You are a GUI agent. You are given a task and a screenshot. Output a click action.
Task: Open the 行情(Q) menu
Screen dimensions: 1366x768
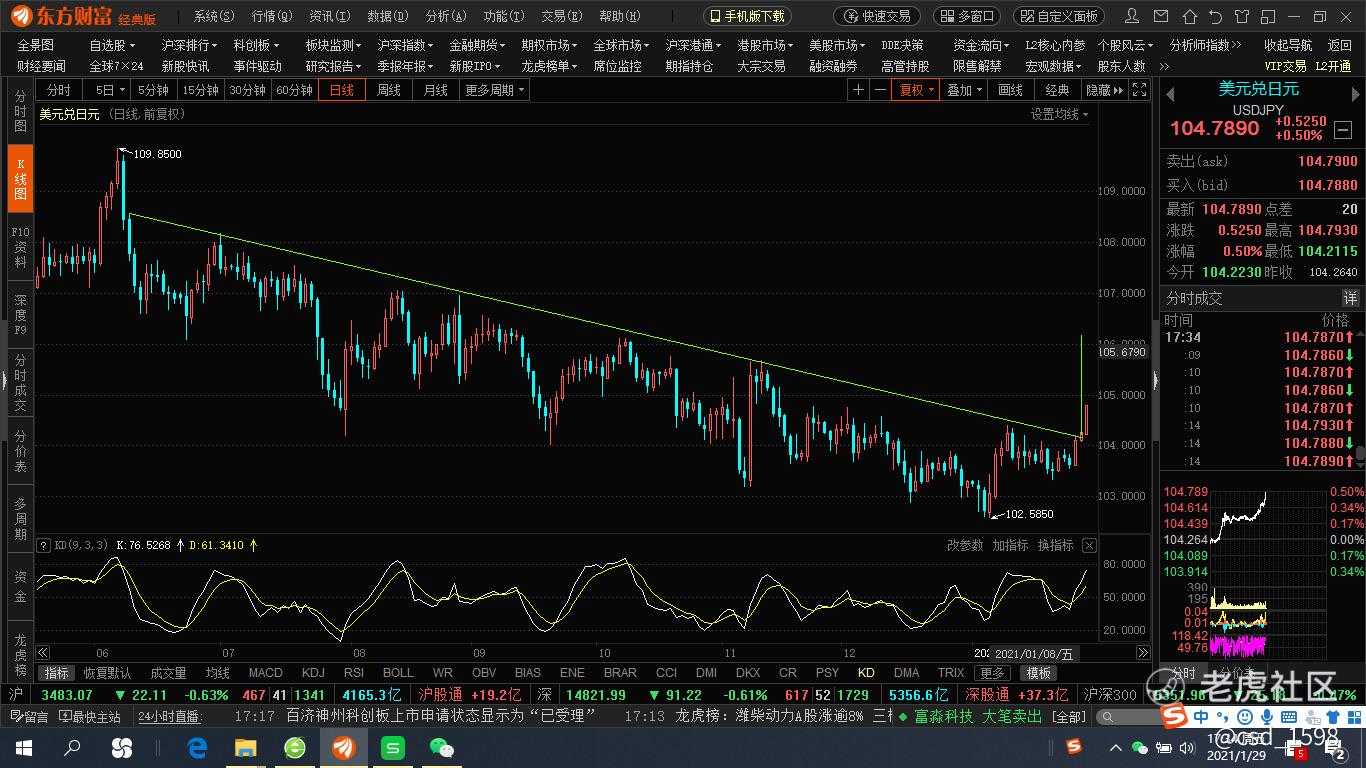[x=272, y=16]
